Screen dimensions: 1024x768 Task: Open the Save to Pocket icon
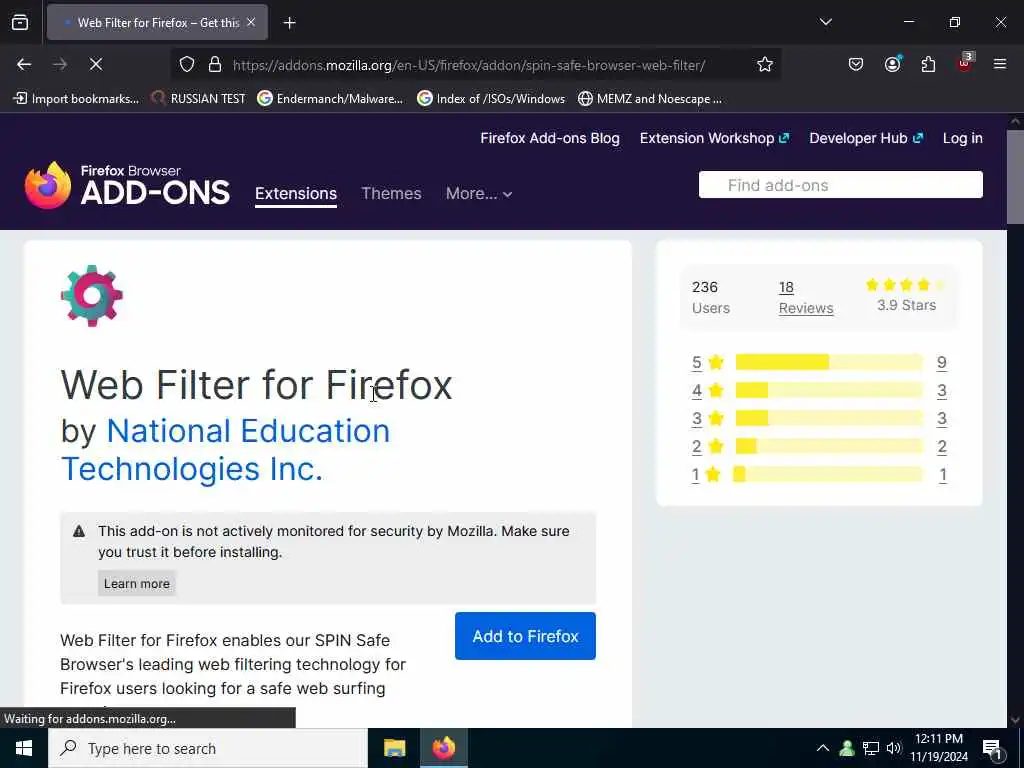pyautogui.click(x=856, y=64)
